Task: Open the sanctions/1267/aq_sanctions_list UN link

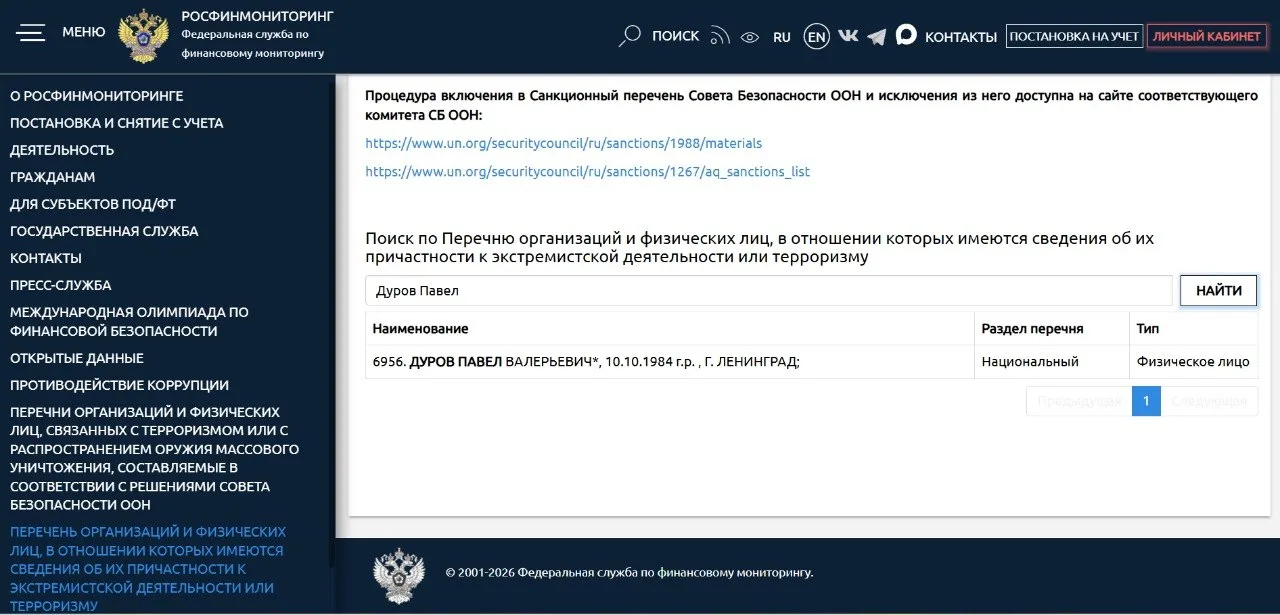Action: pyautogui.click(x=588, y=171)
